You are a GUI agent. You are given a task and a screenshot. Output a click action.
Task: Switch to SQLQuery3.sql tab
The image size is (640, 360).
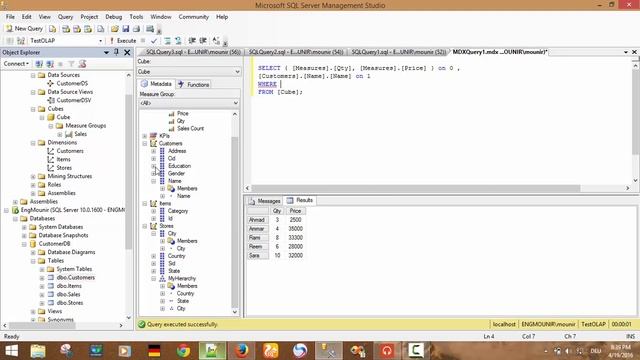(193, 52)
